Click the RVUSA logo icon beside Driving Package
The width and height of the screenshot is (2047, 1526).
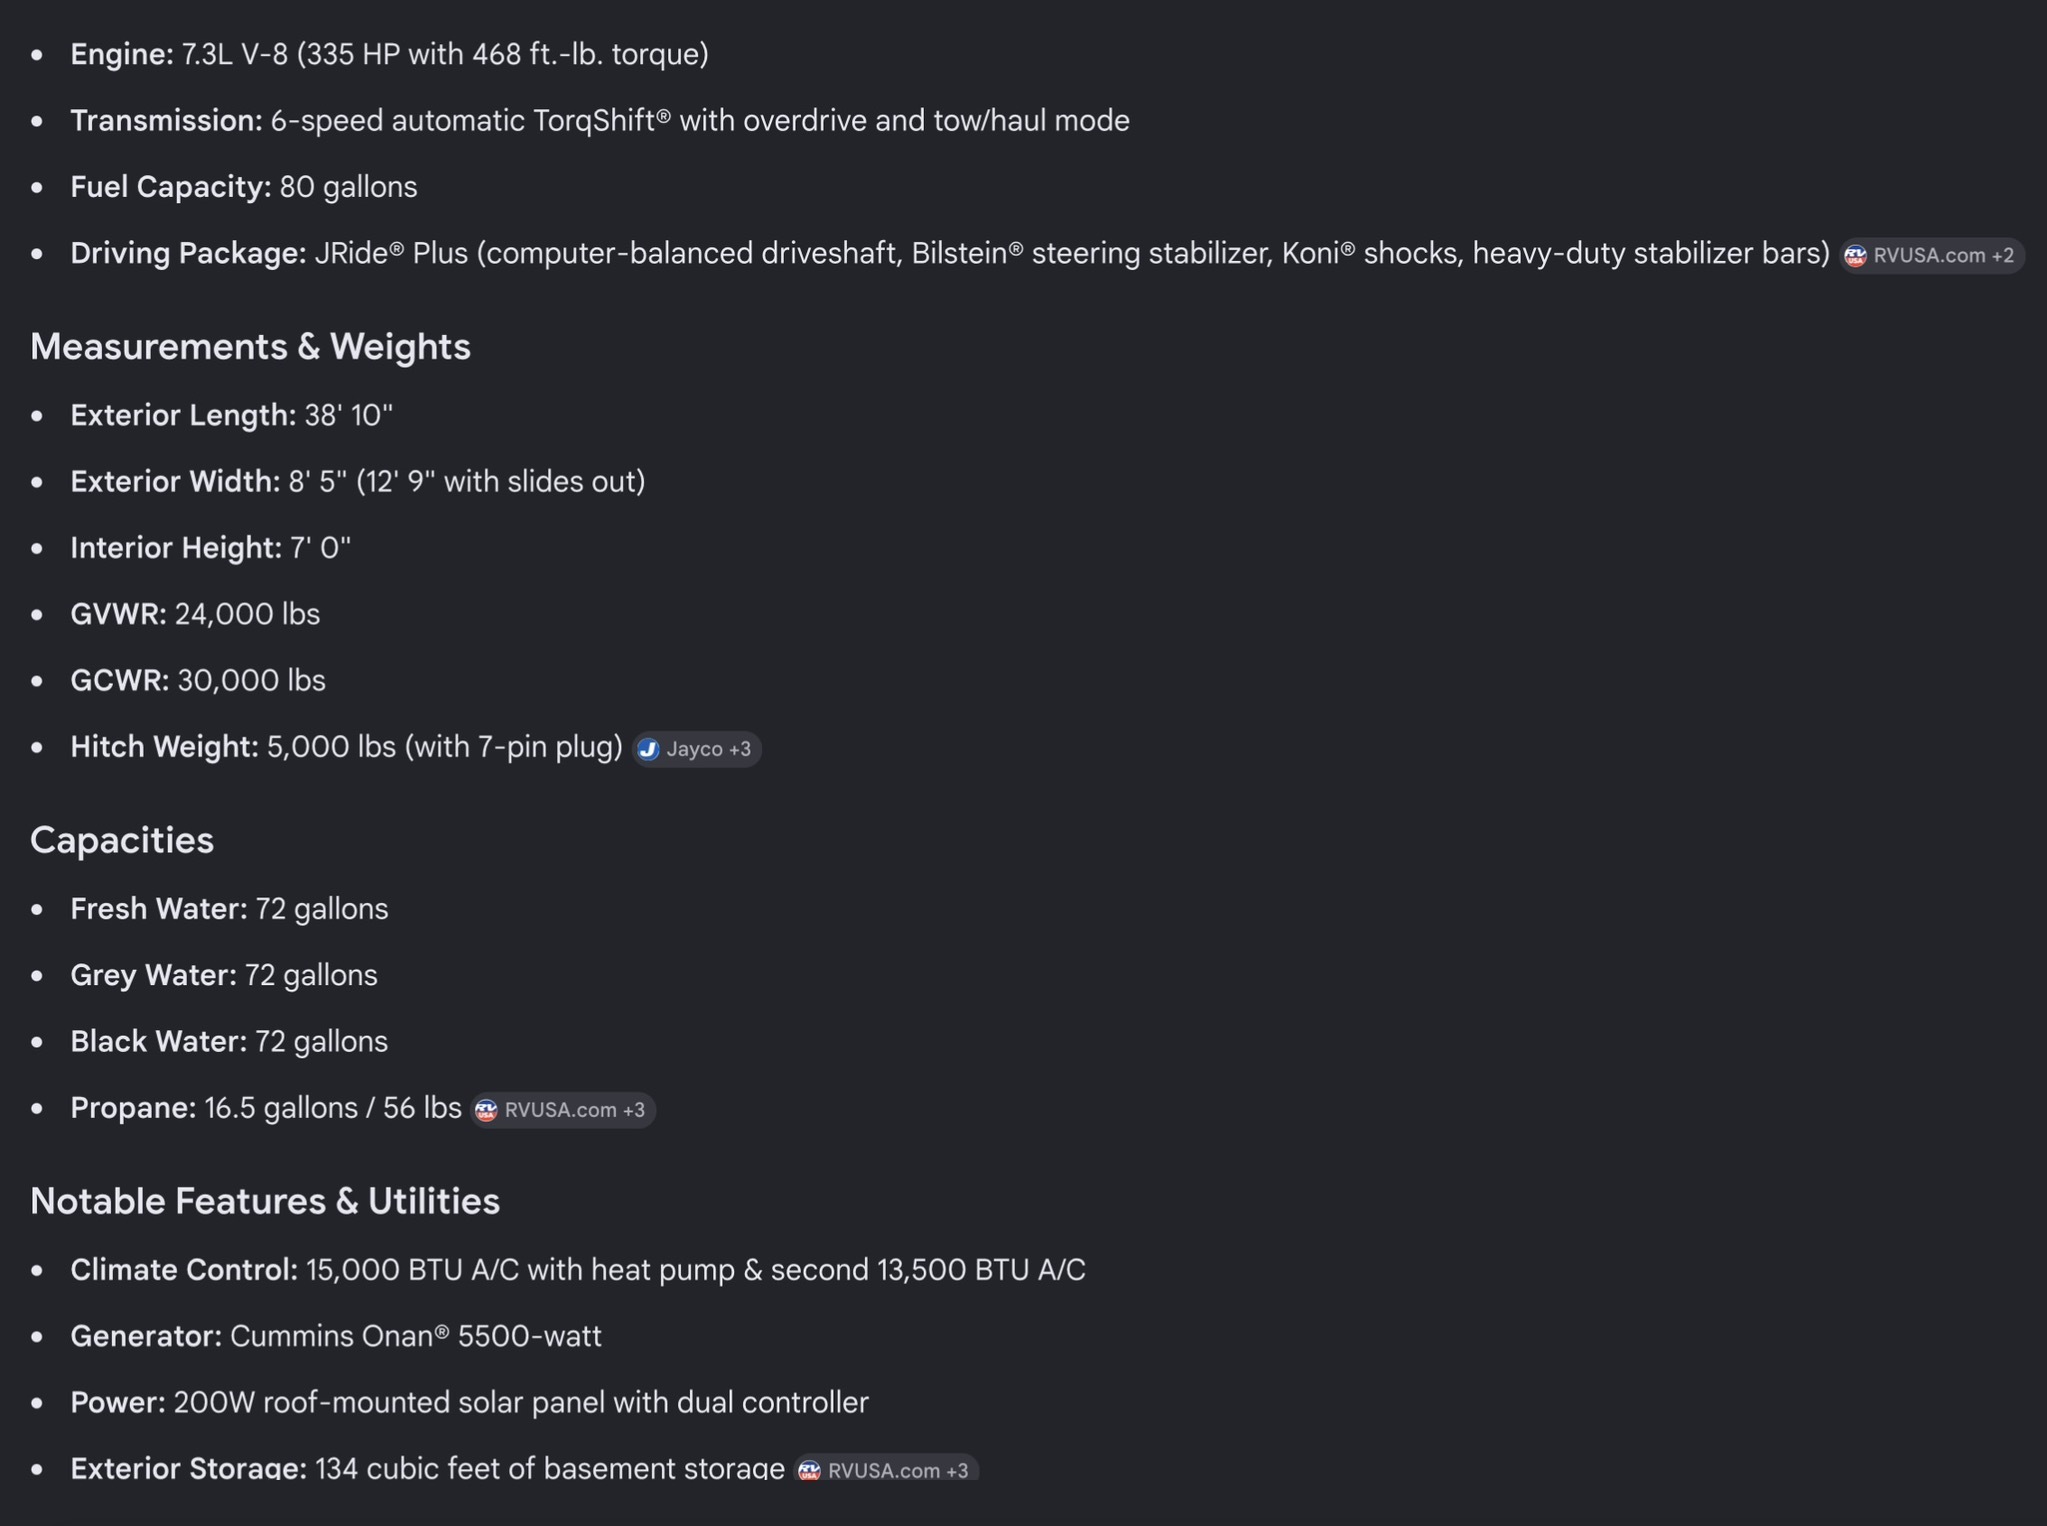[x=1855, y=256]
